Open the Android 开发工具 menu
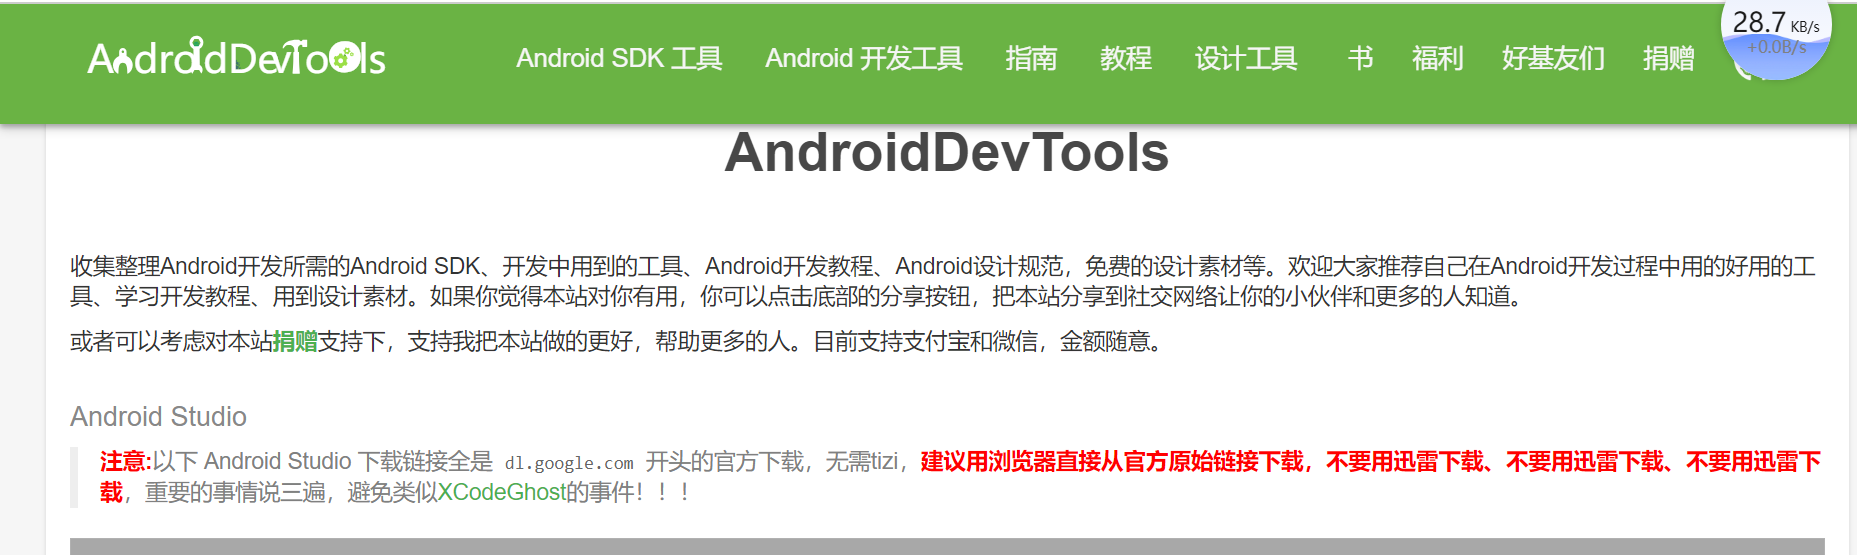The width and height of the screenshot is (1857, 555). (x=864, y=58)
